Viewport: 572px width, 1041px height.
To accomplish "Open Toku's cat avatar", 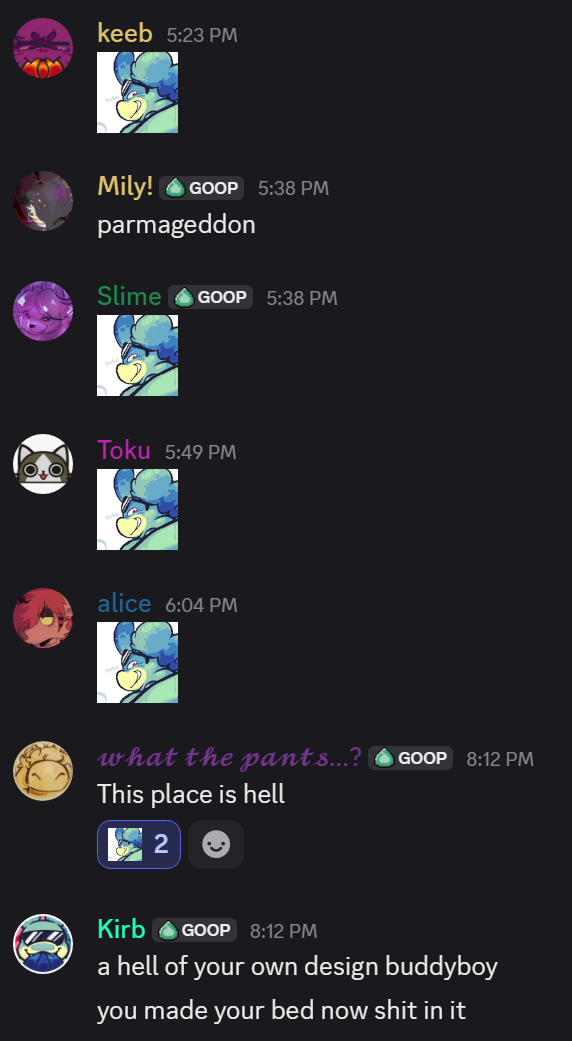I will 43,464.
